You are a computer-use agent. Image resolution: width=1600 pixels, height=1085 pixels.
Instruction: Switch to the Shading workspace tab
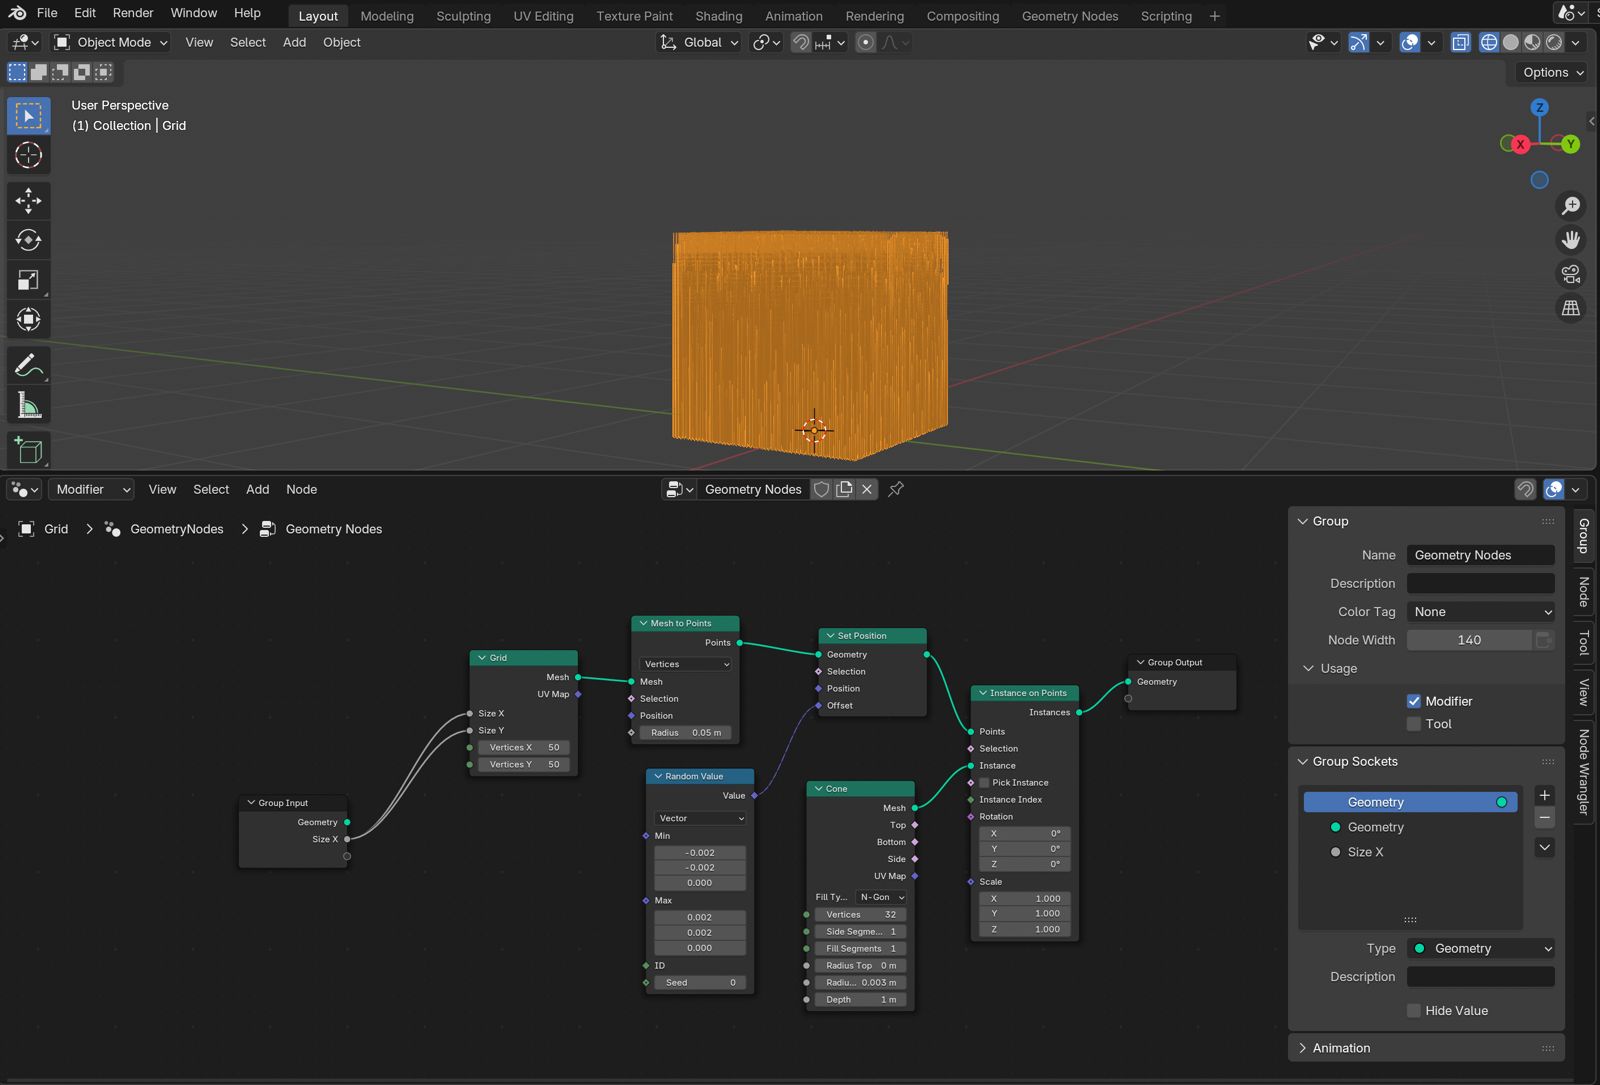[x=718, y=16]
